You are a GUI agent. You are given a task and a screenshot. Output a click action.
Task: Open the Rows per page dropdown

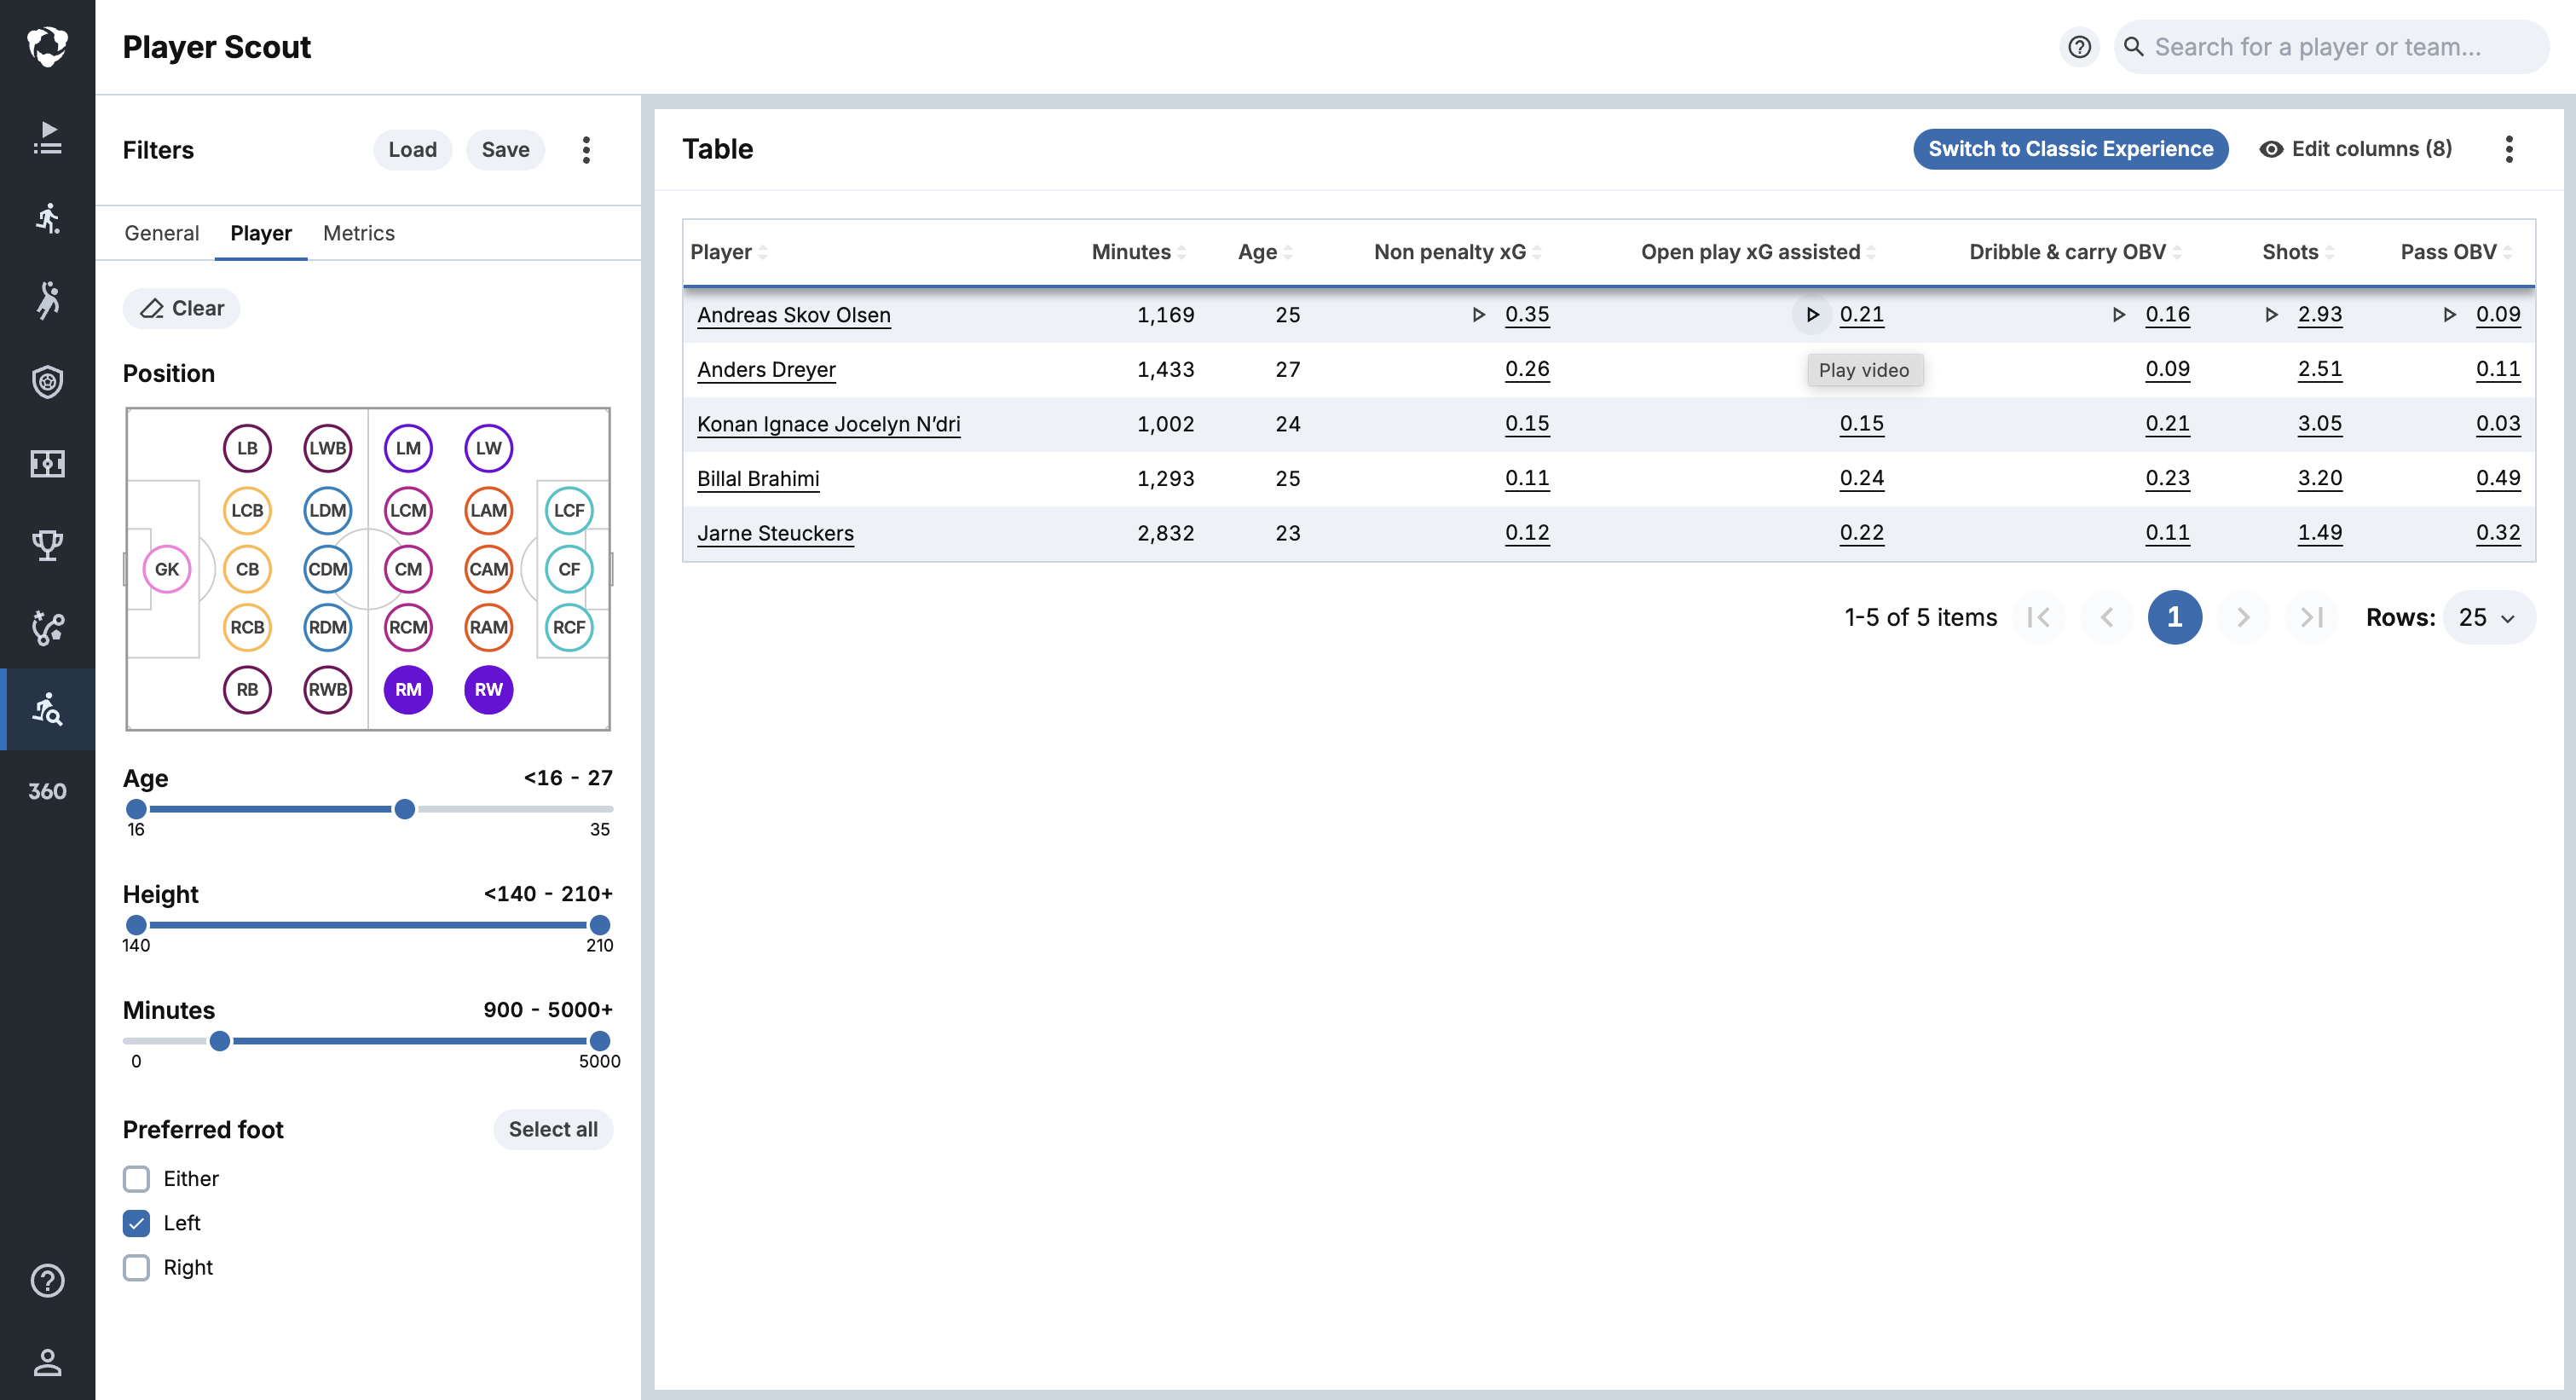coord(2487,617)
